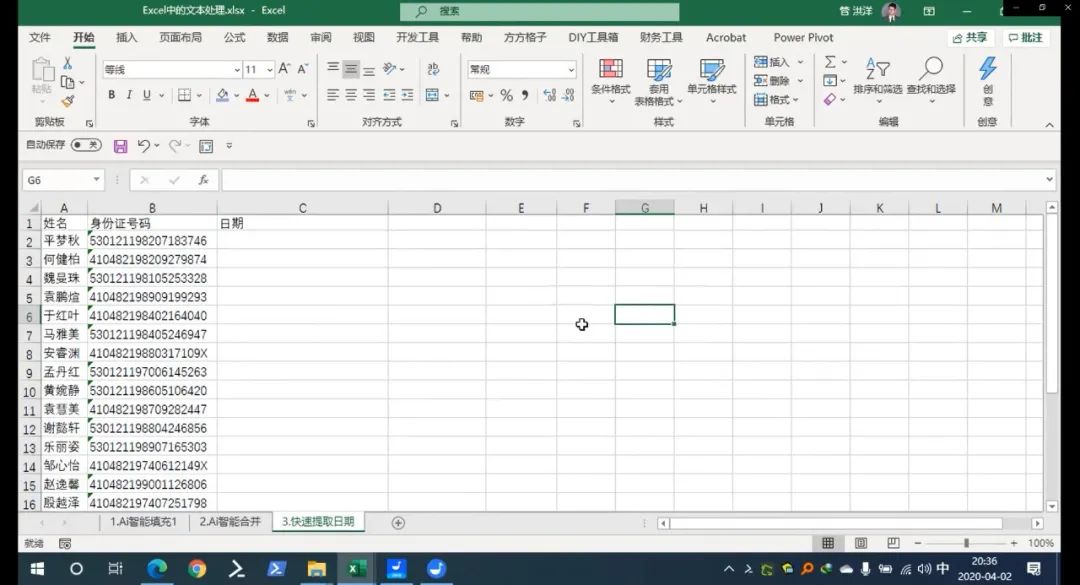Viewport: 1080px width, 585px height.
Task: Decrease font size with smaller A icon
Action: [x=302, y=69]
